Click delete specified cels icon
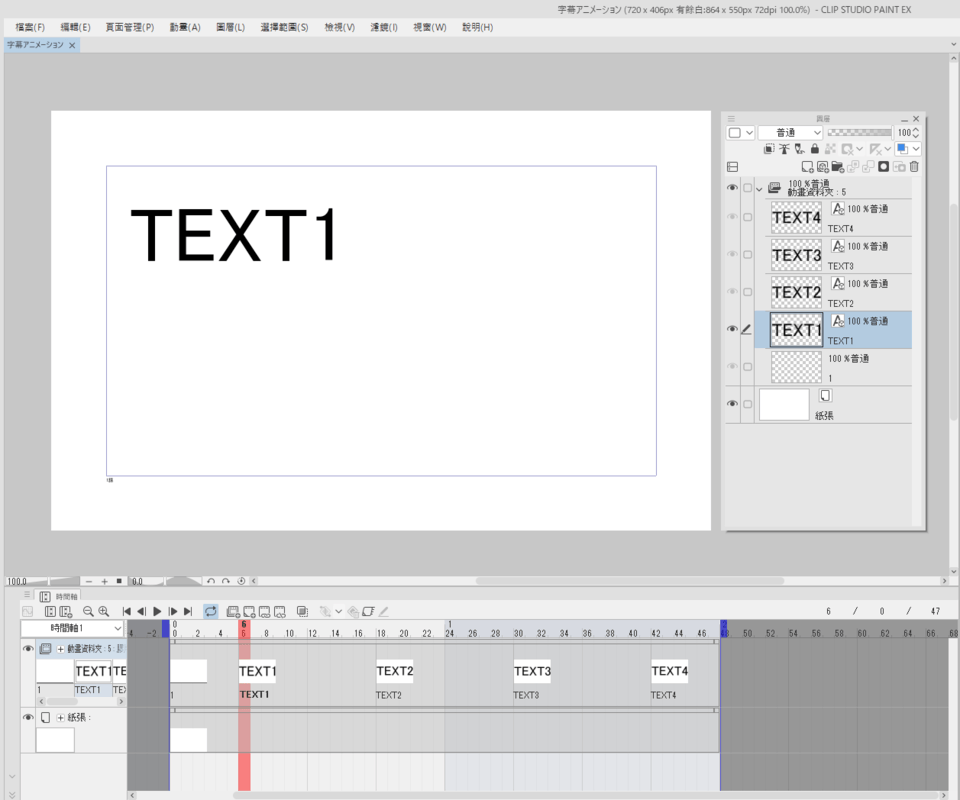 (x=280, y=611)
